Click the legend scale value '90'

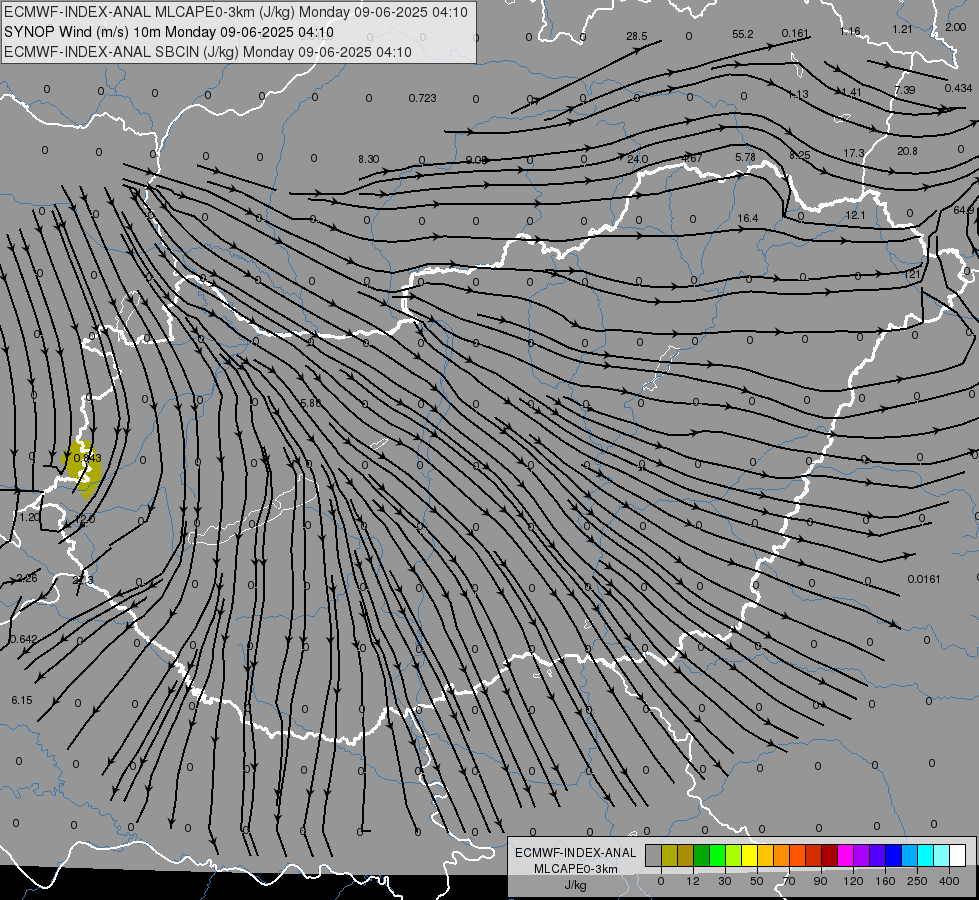click(x=820, y=881)
